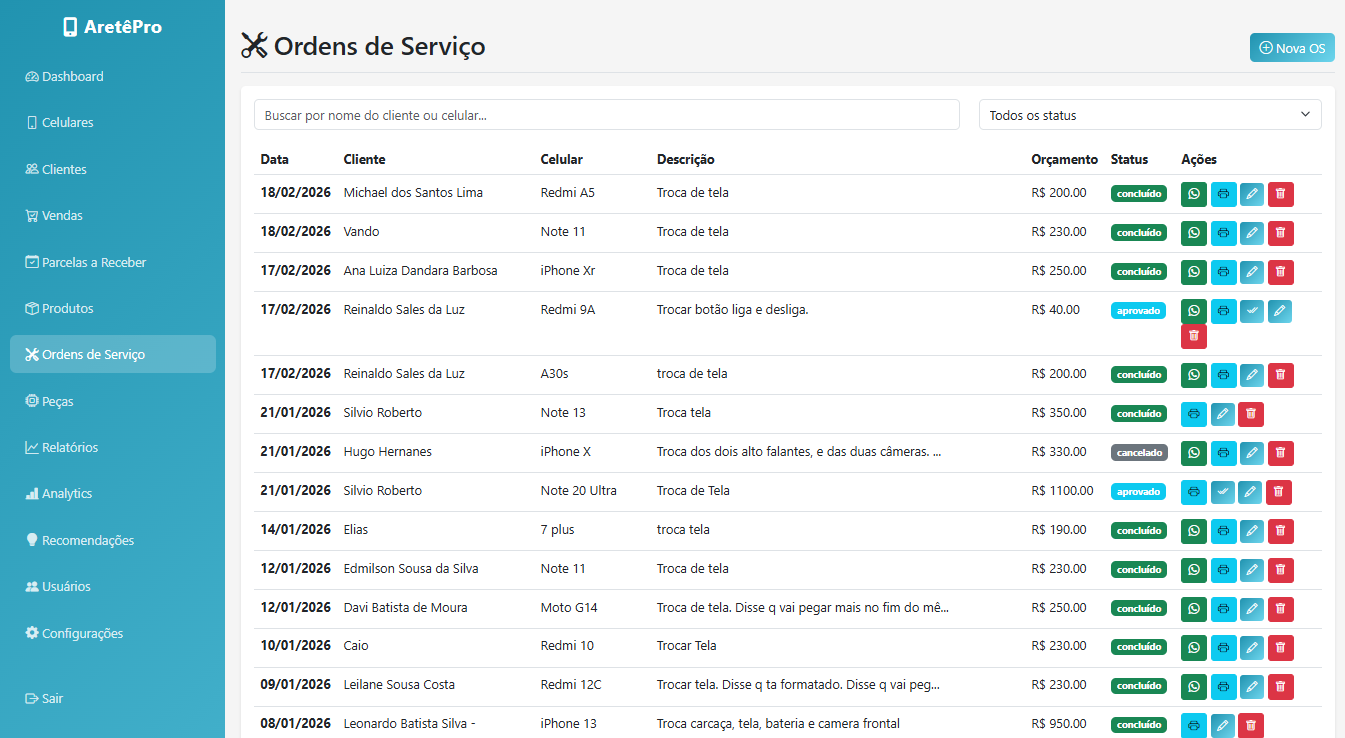1345x738 pixels.
Task: Open Relatórios in the side menu
Action: 69,447
